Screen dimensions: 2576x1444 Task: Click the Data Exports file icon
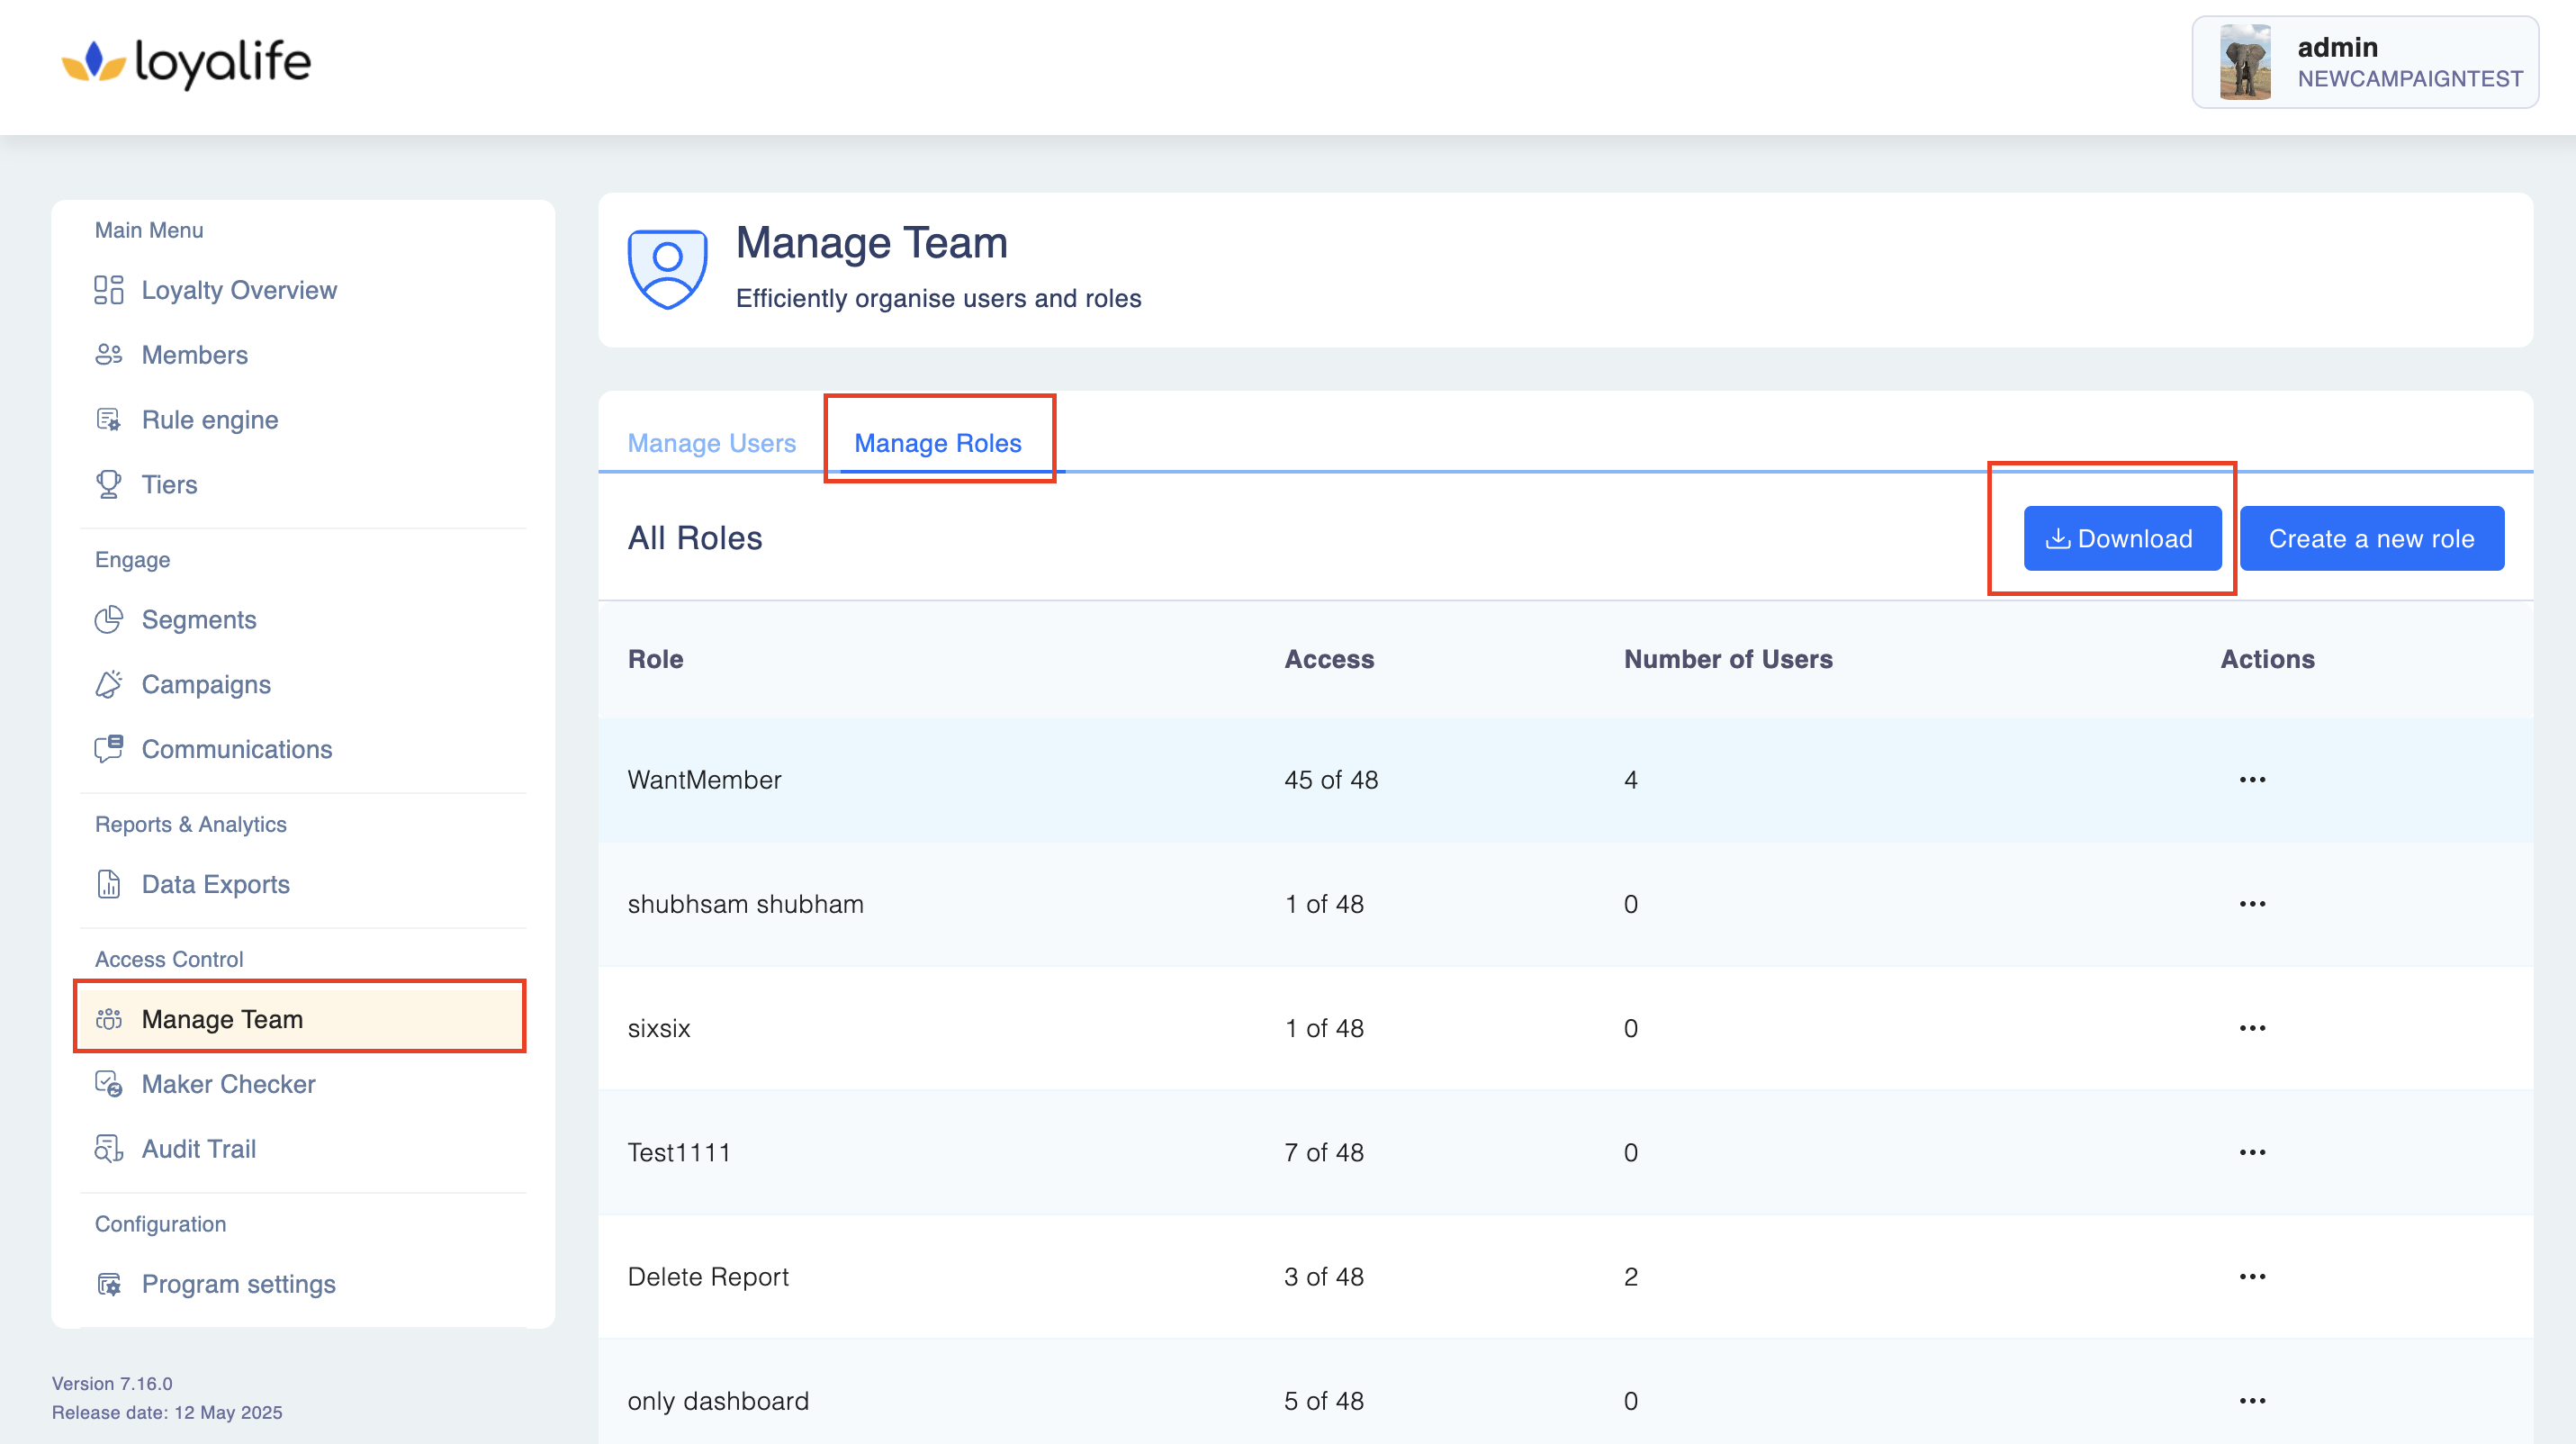pyautogui.click(x=108, y=884)
